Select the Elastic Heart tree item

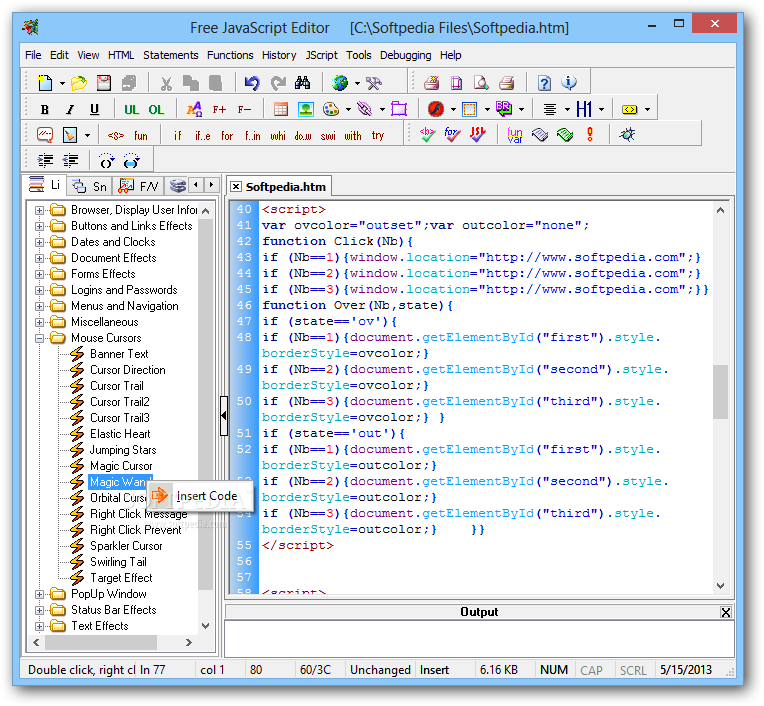tap(120, 434)
